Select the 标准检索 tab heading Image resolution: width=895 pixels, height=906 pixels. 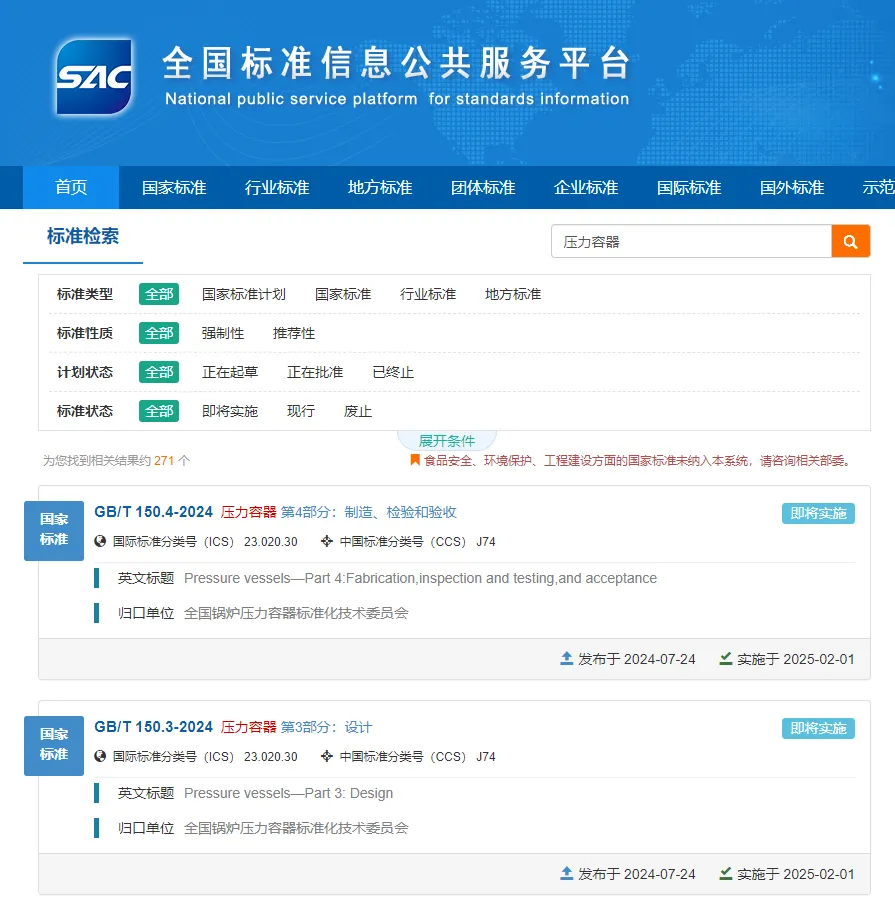pyautogui.click(x=83, y=236)
